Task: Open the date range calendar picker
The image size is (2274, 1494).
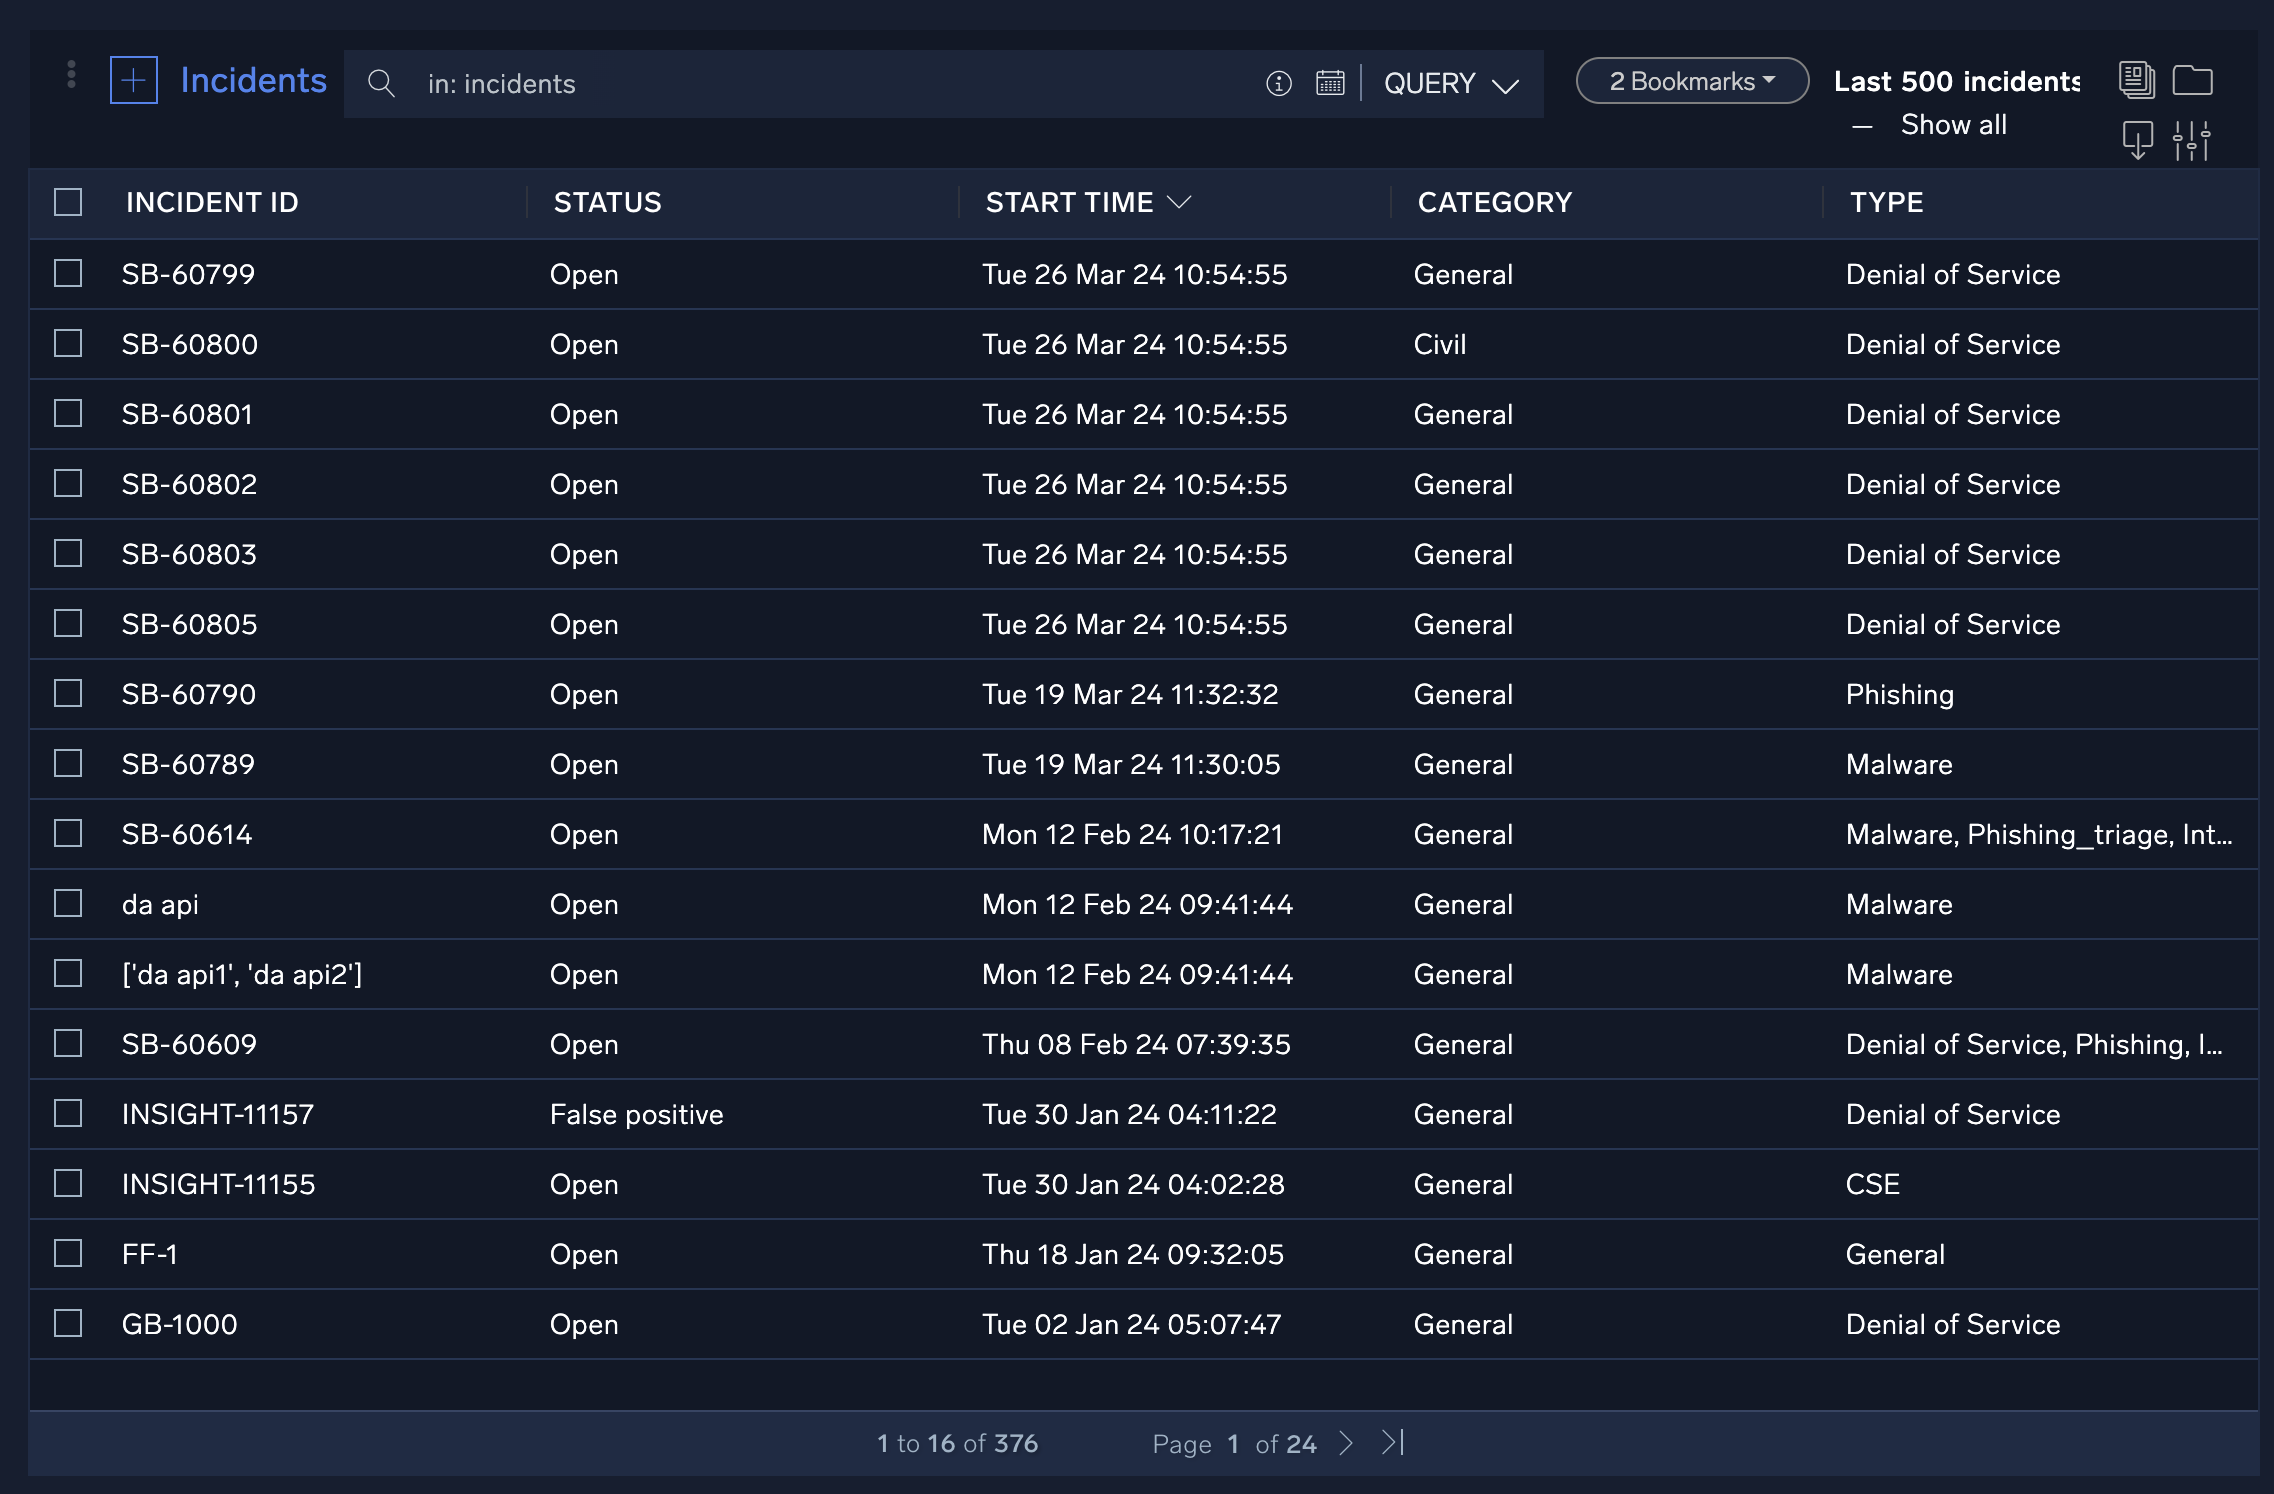Action: tap(1330, 84)
